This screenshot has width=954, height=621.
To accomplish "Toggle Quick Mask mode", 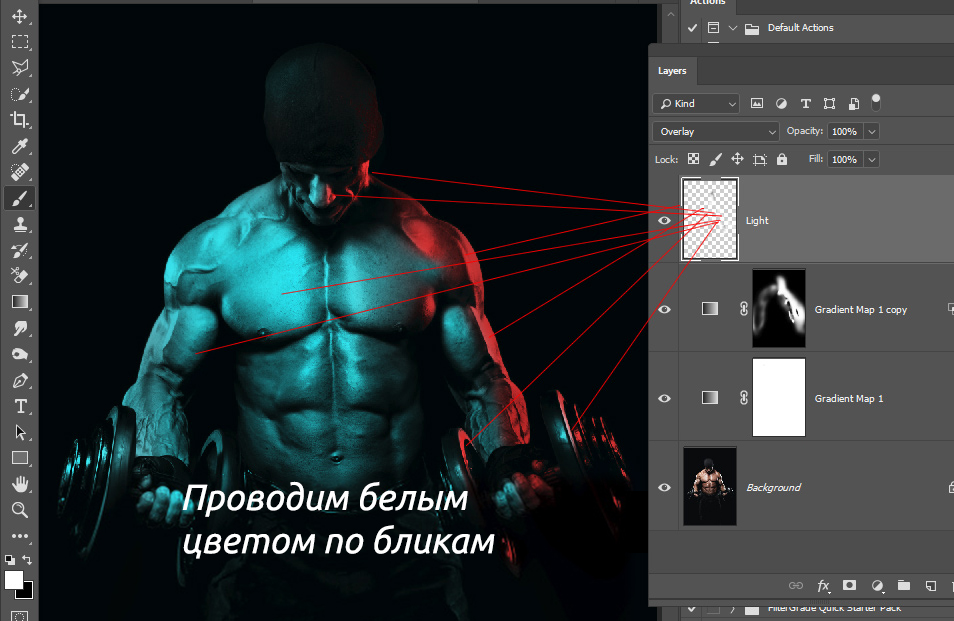I will pos(19,616).
